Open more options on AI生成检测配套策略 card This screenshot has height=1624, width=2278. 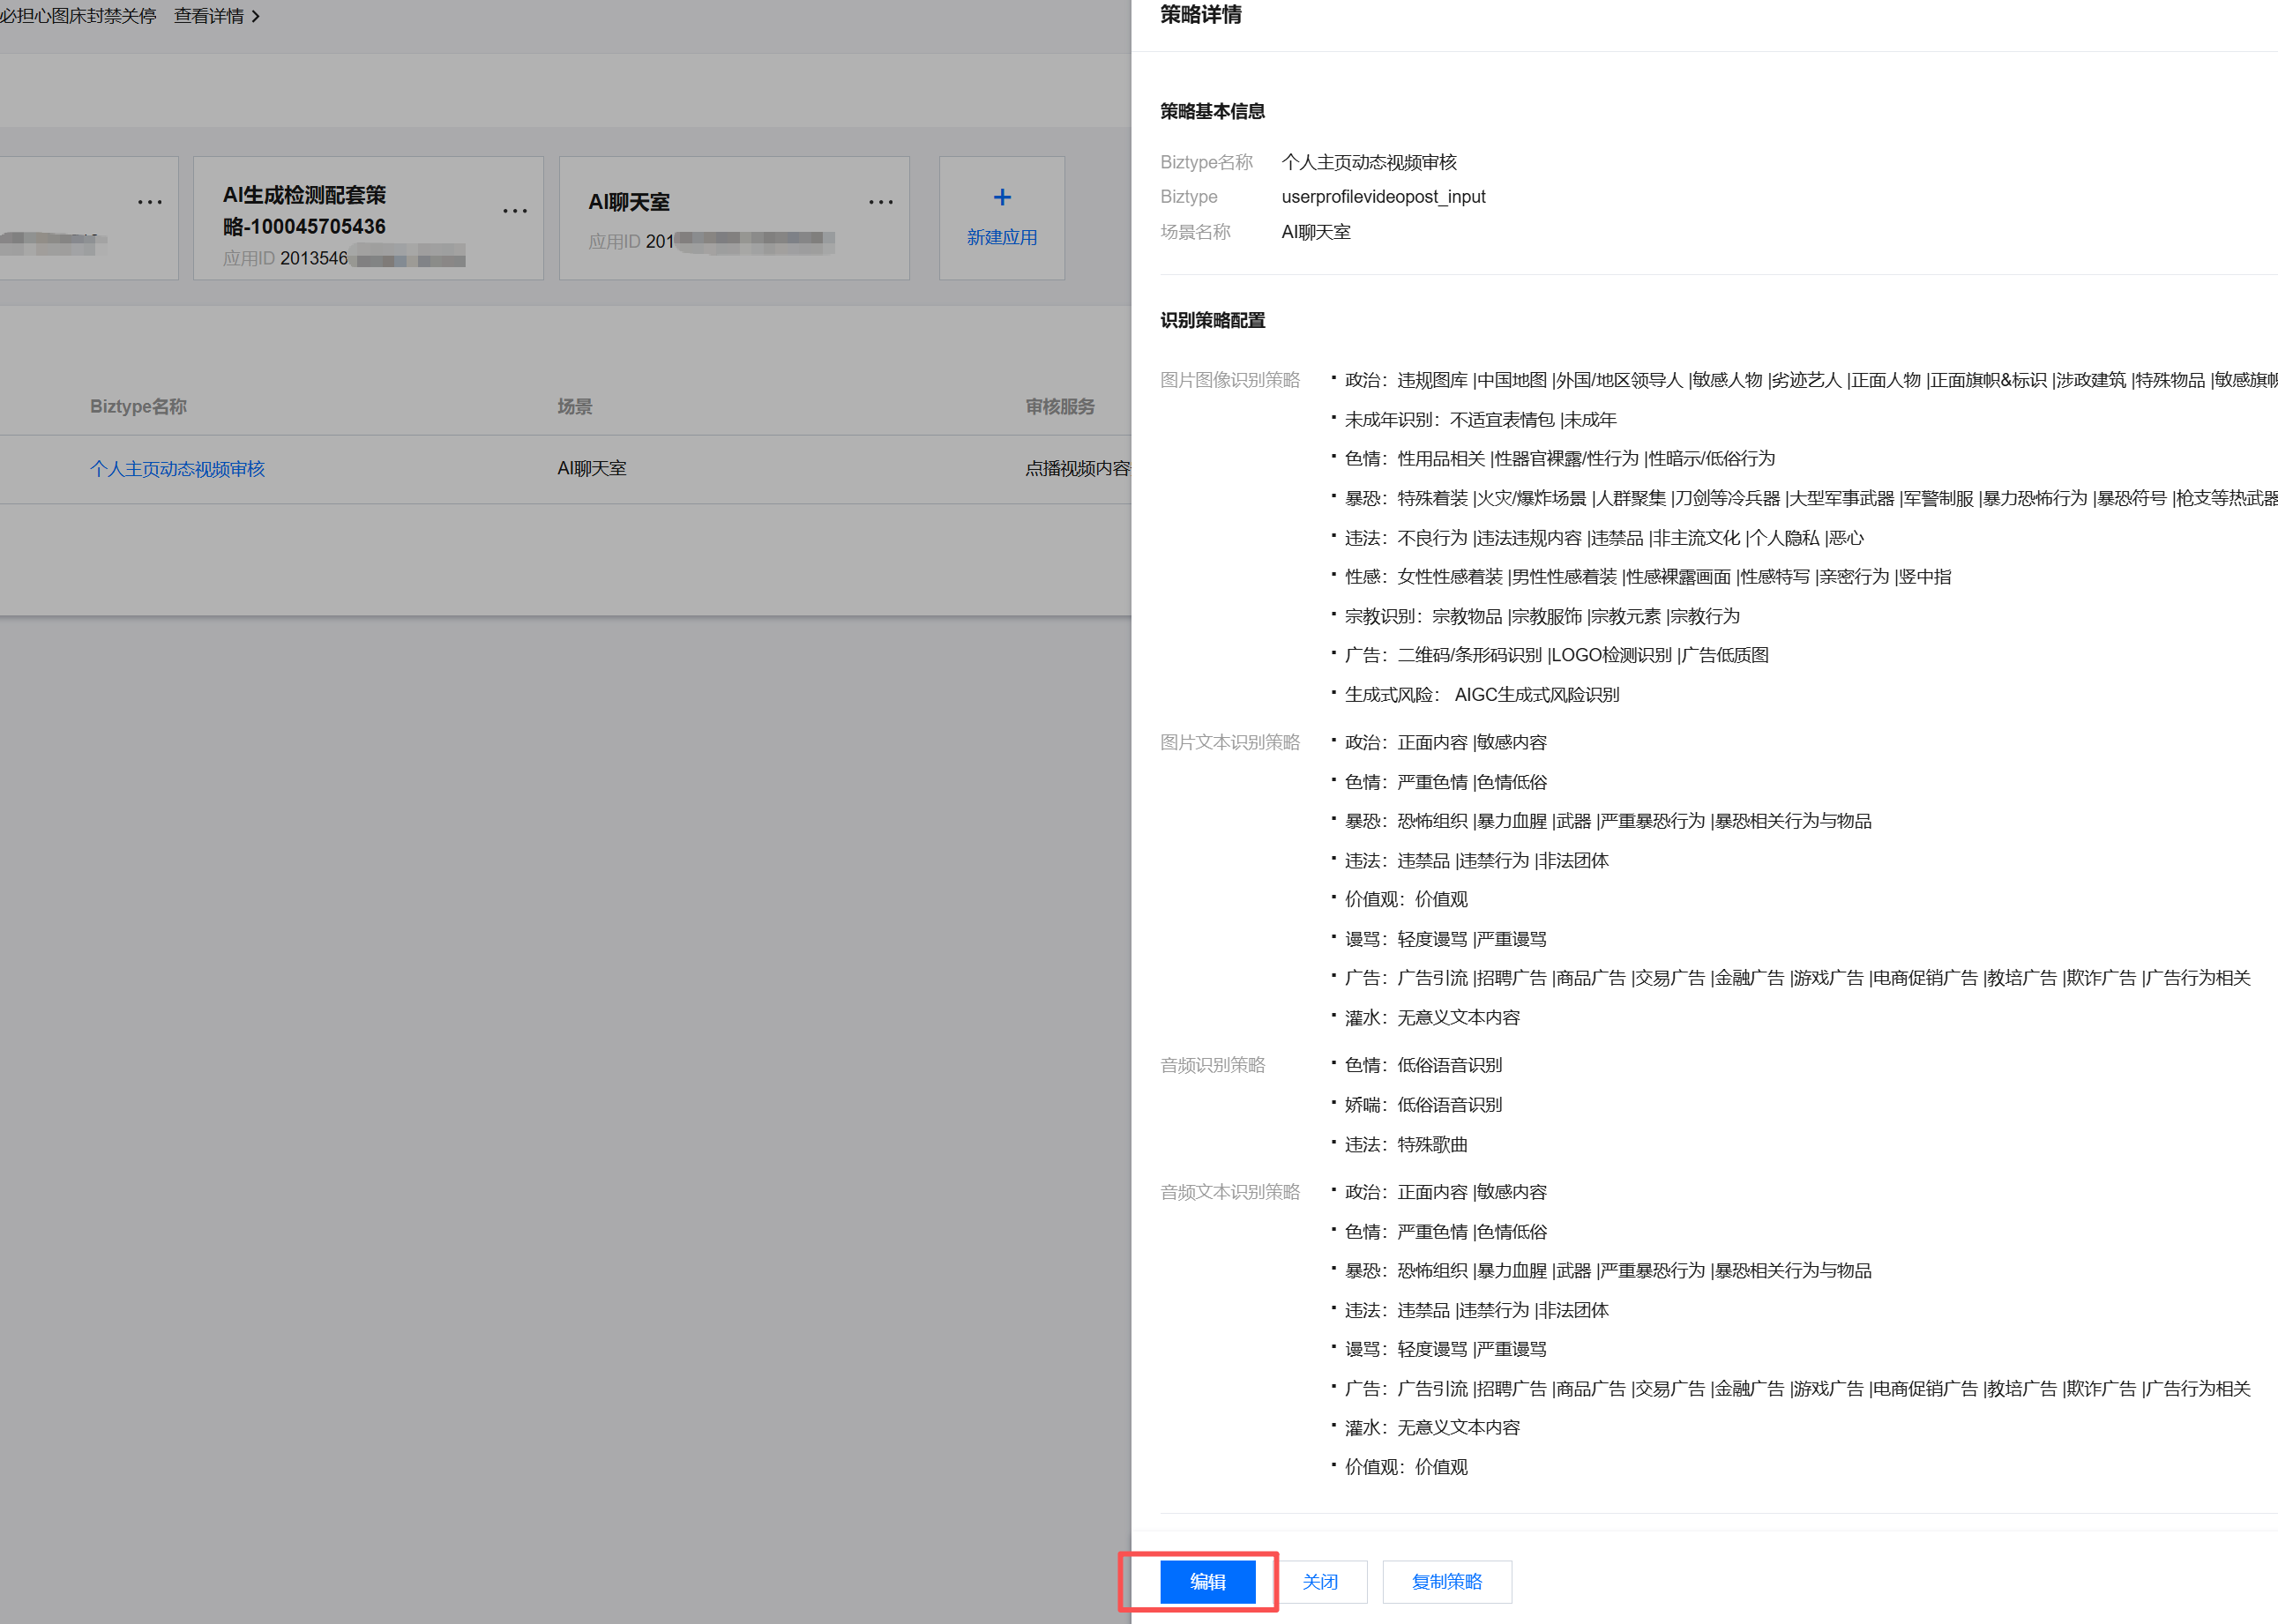514,210
